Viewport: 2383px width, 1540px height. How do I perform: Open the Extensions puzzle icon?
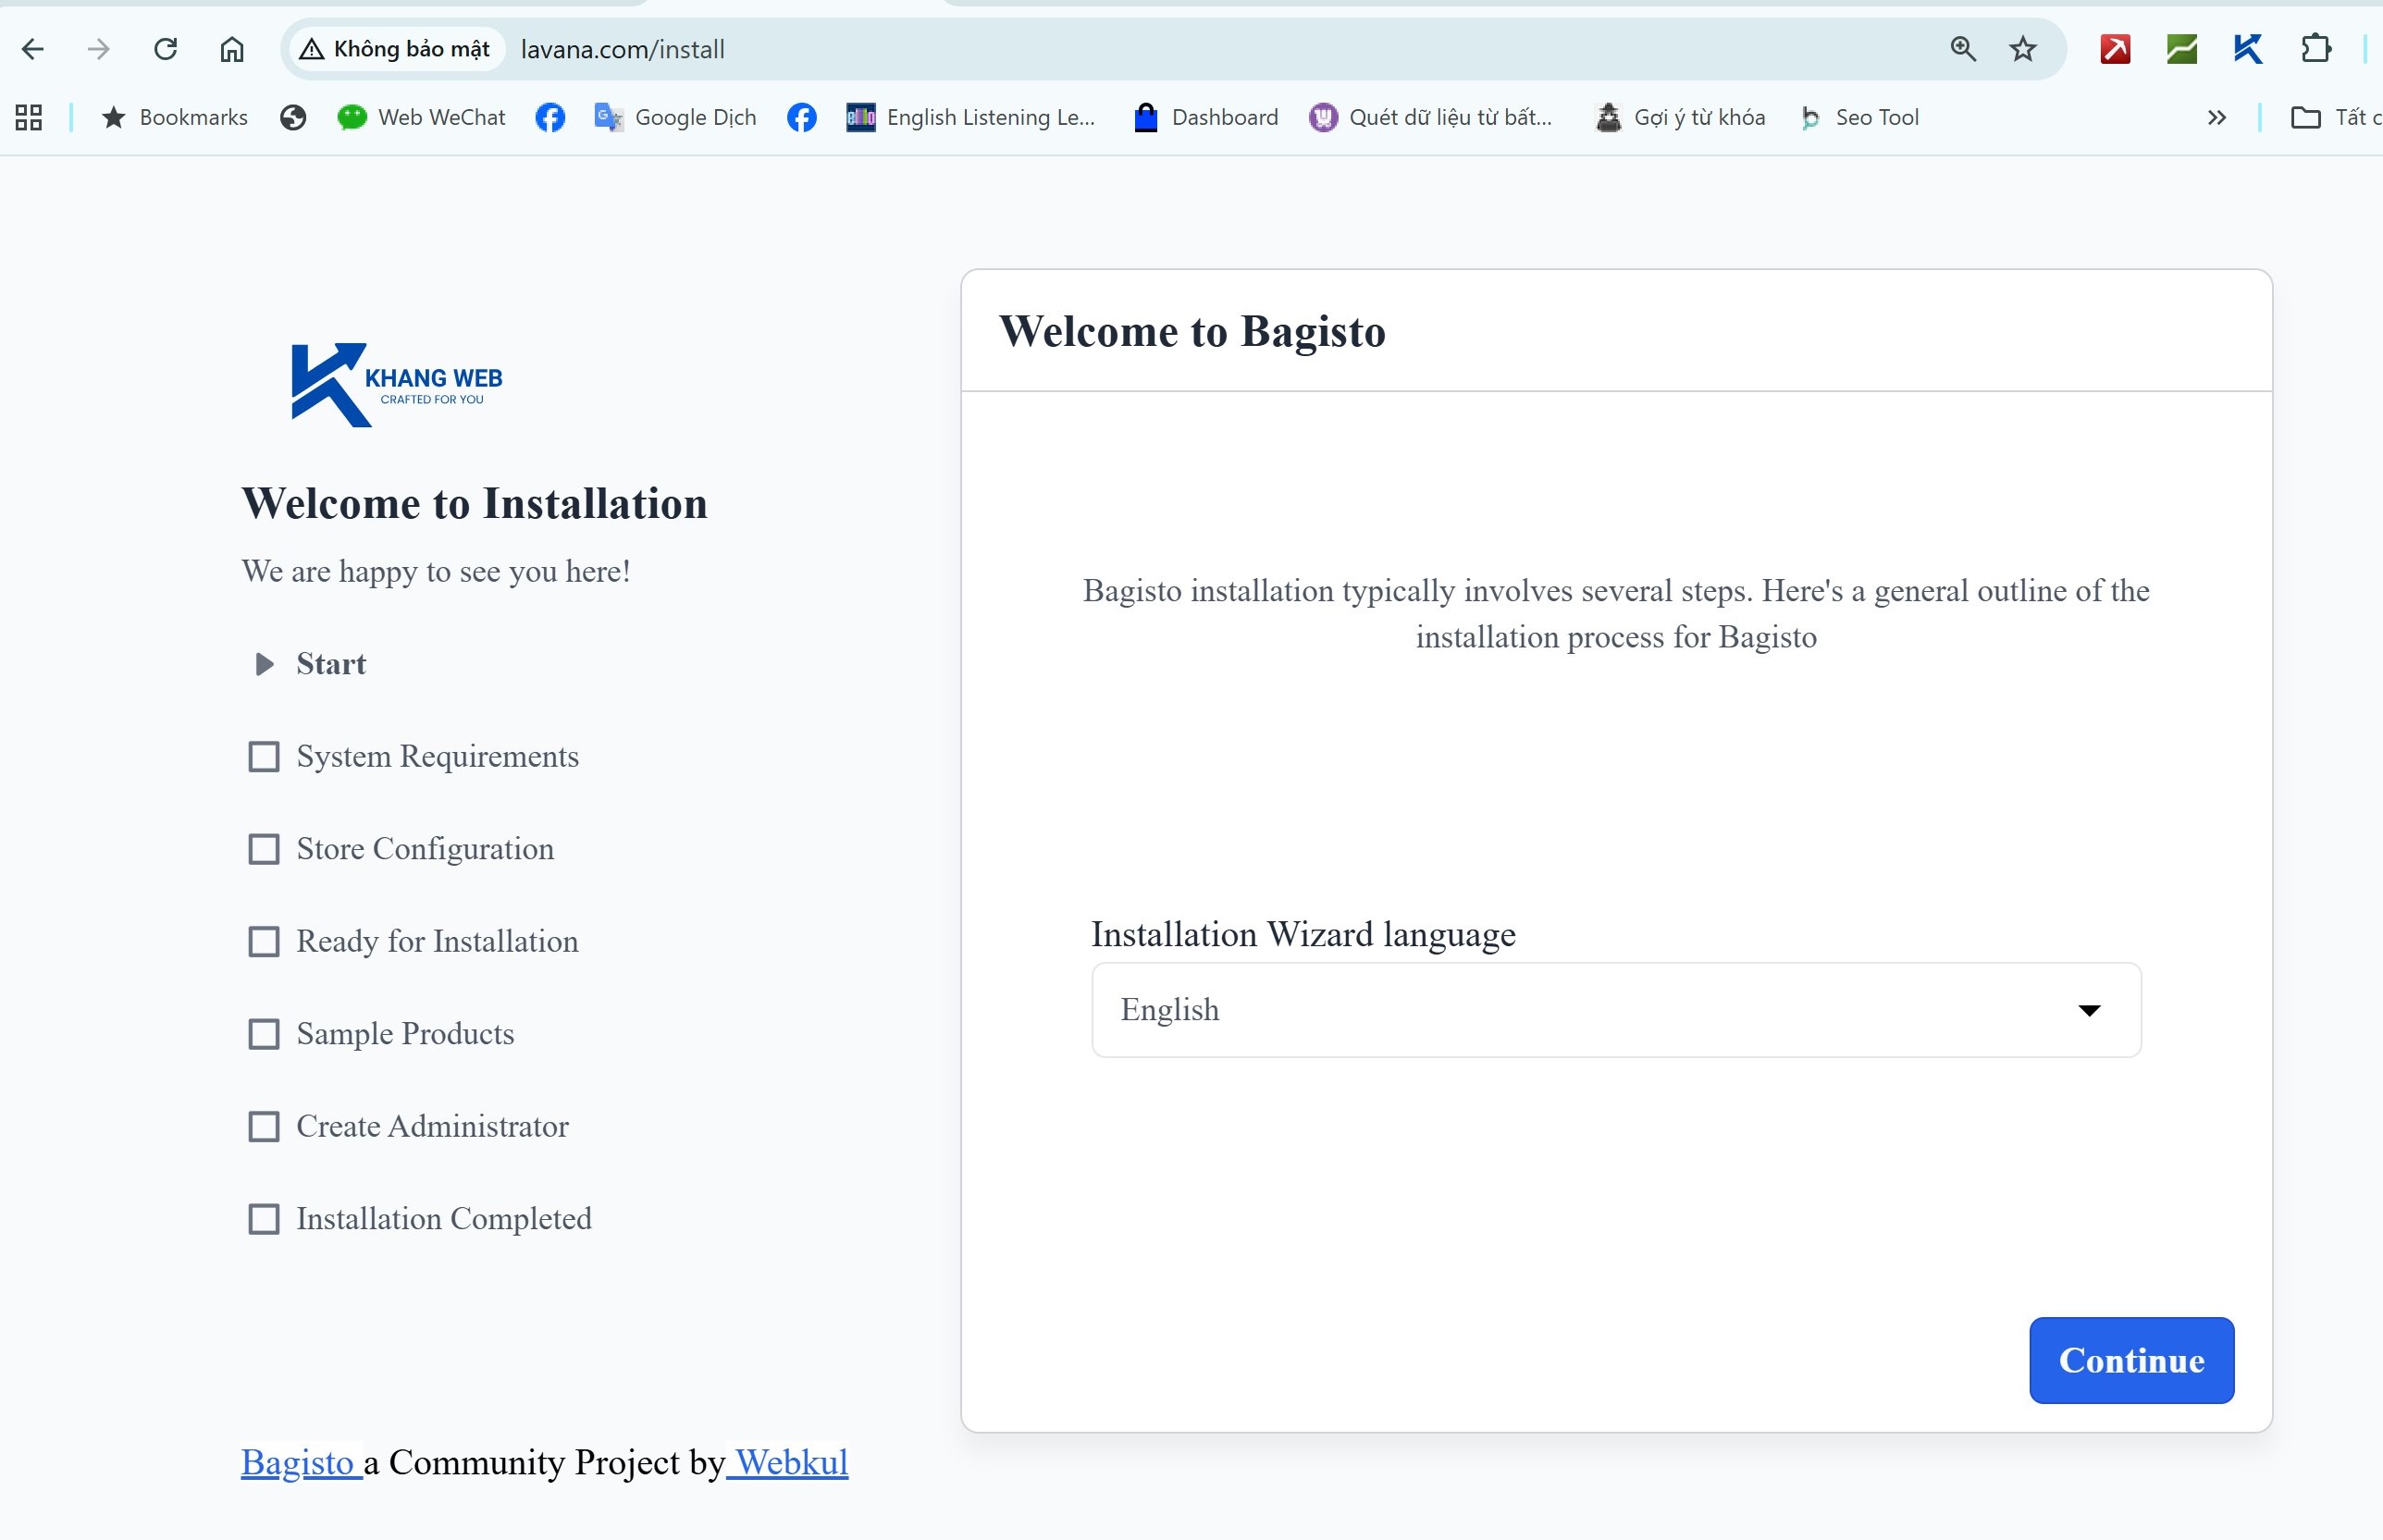tap(2315, 49)
